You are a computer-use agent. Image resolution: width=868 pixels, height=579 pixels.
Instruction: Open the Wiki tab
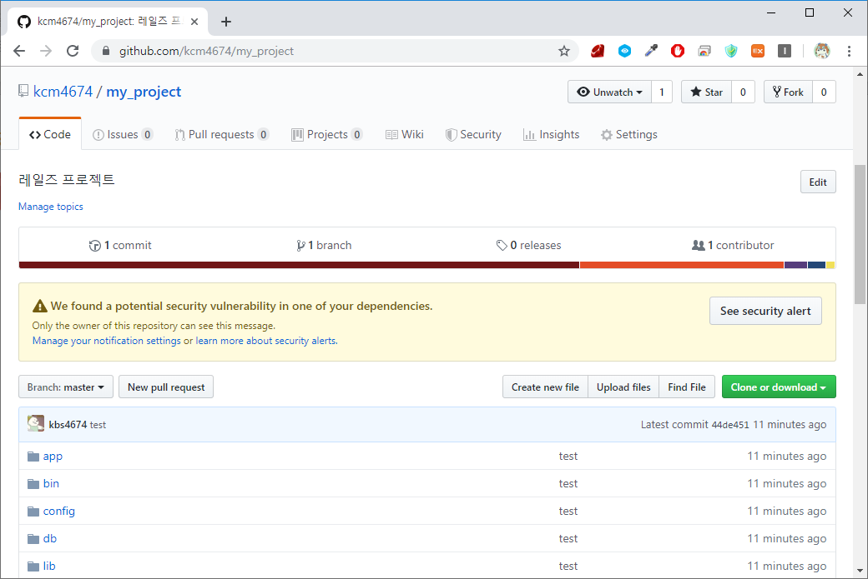[405, 135]
